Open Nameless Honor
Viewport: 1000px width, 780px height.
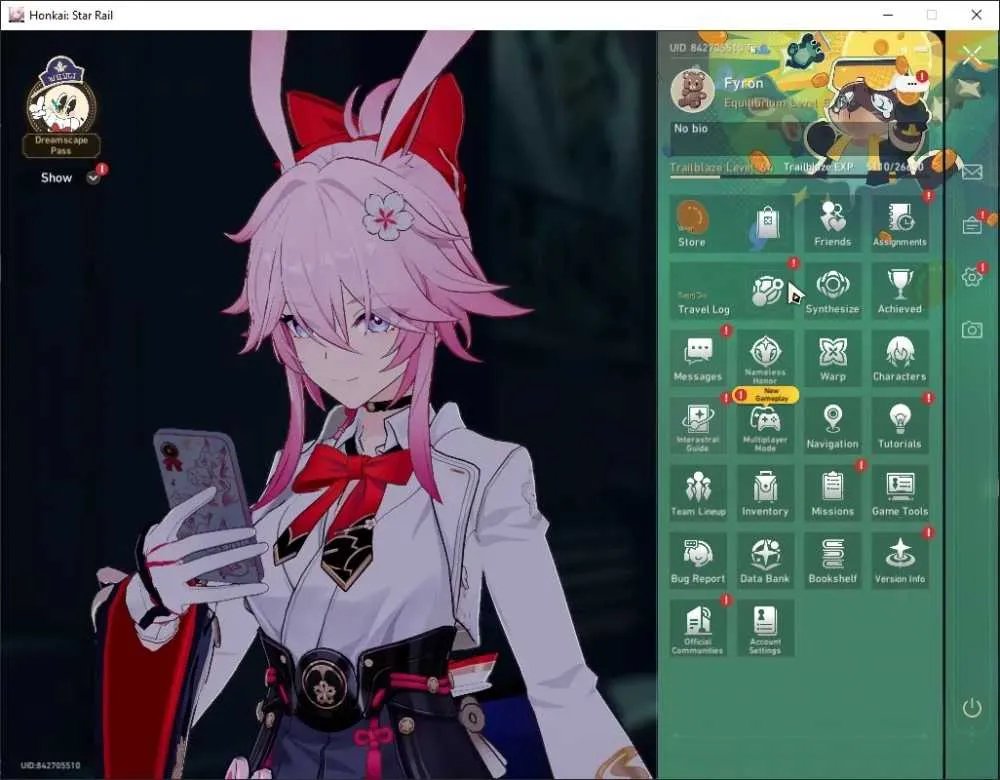point(765,358)
